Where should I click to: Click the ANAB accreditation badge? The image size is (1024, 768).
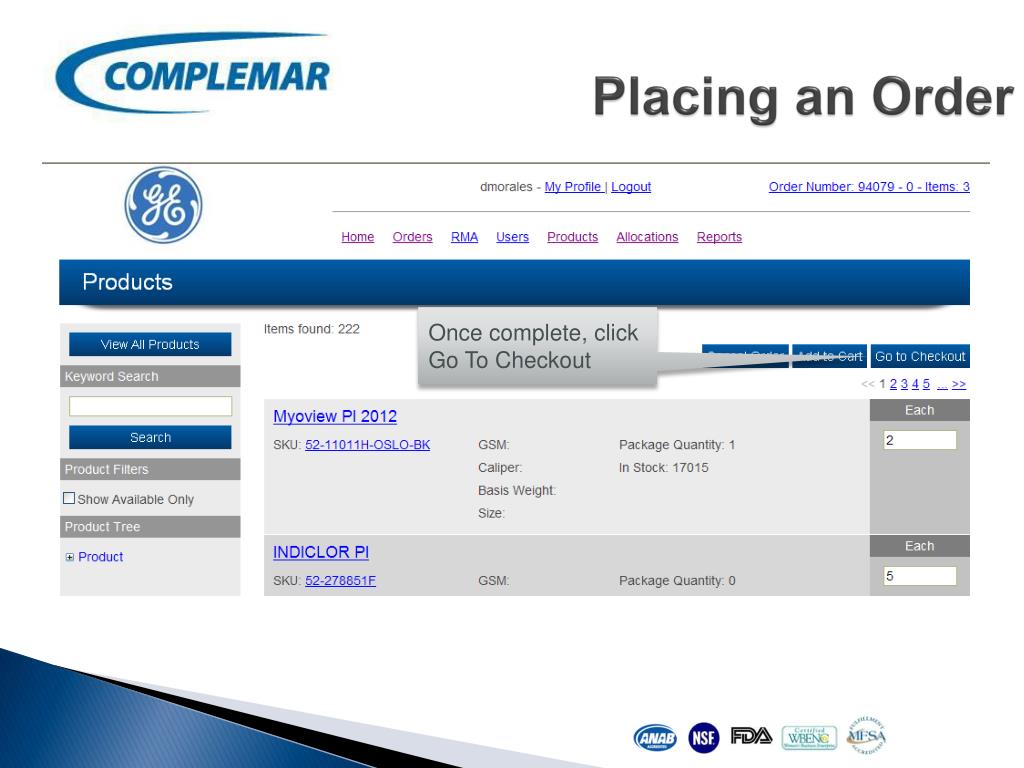pyautogui.click(x=655, y=738)
